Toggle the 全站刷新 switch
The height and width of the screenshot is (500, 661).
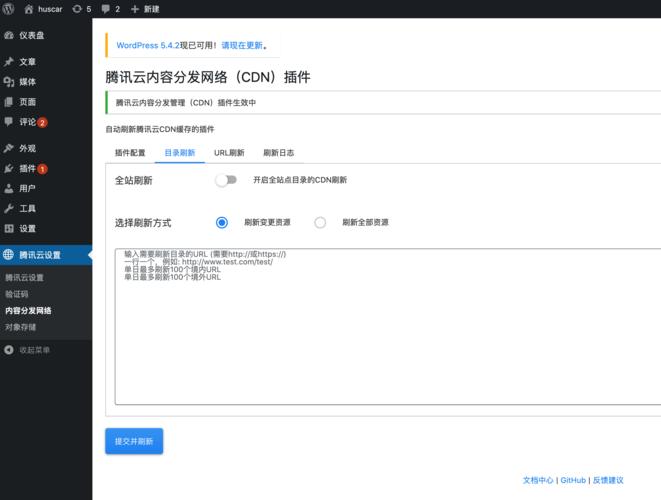tap(226, 180)
